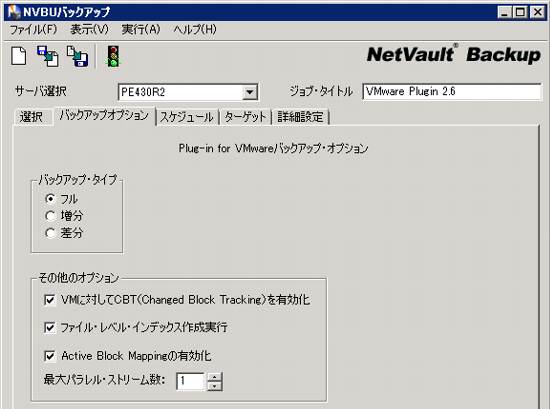Switch to the ターゲット tab
This screenshot has height=409, width=550.
coord(245,117)
